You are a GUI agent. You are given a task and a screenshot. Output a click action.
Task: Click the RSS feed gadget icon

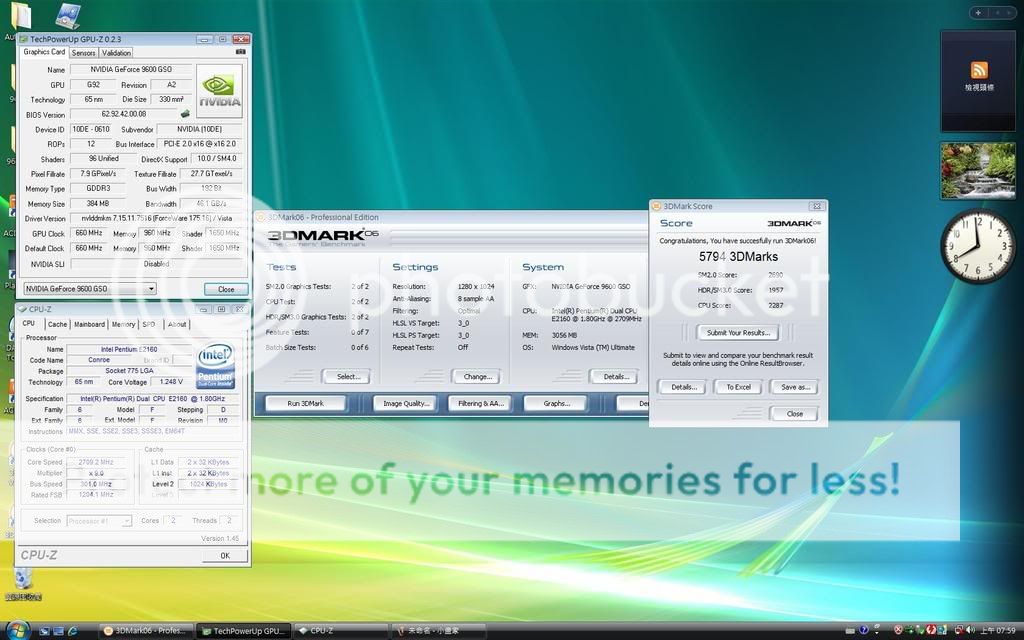click(x=978, y=70)
